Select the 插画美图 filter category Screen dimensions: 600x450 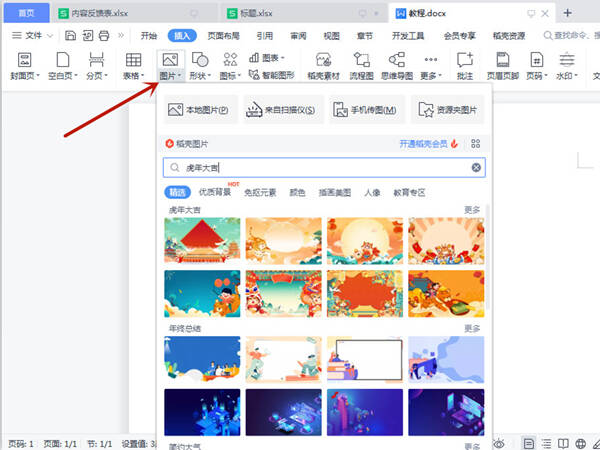pos(335,192)
